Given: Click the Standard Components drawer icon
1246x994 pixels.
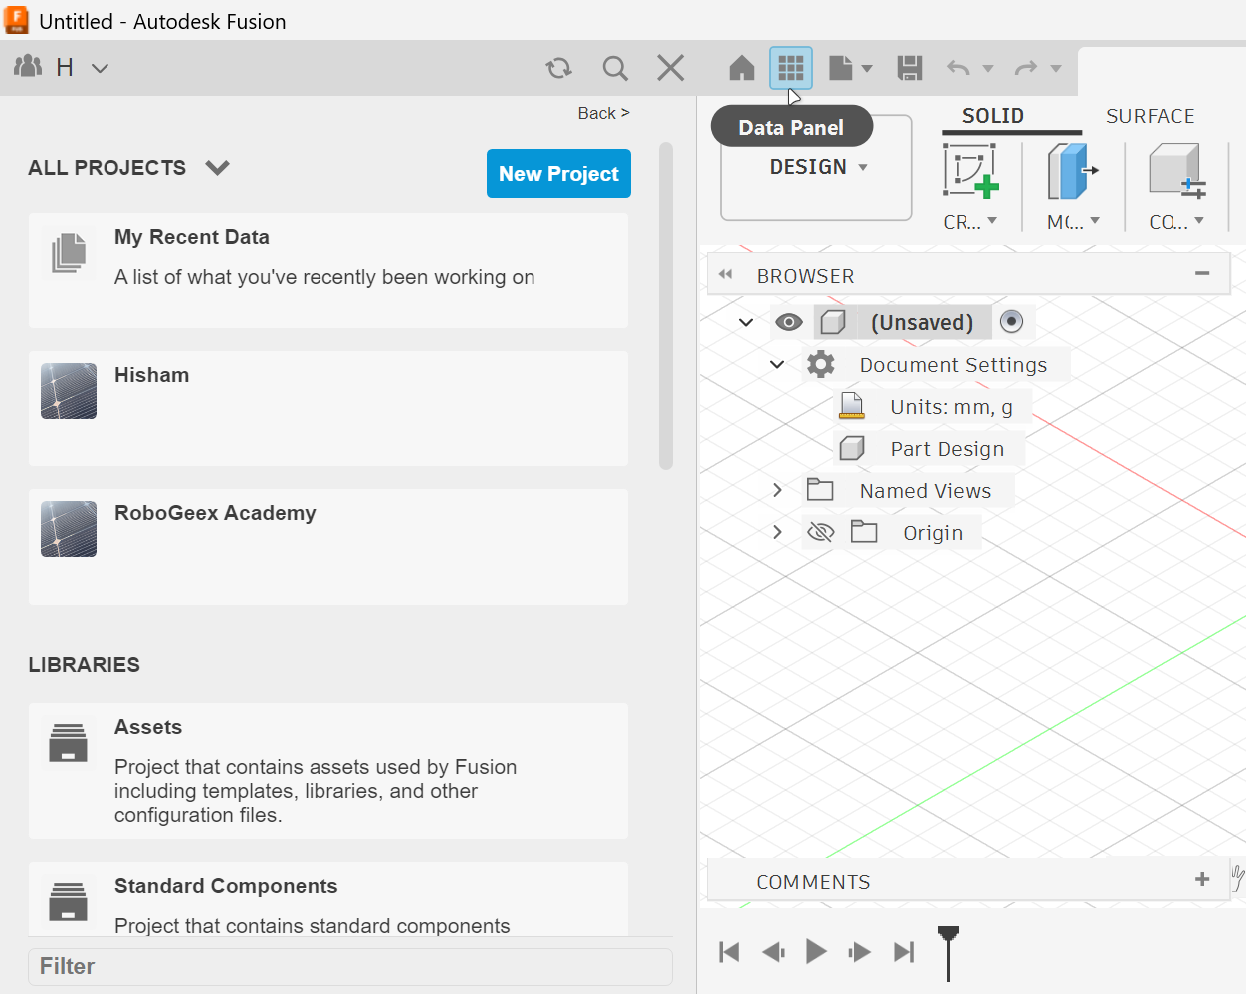Looking at the screenshot, I should 68,901.
